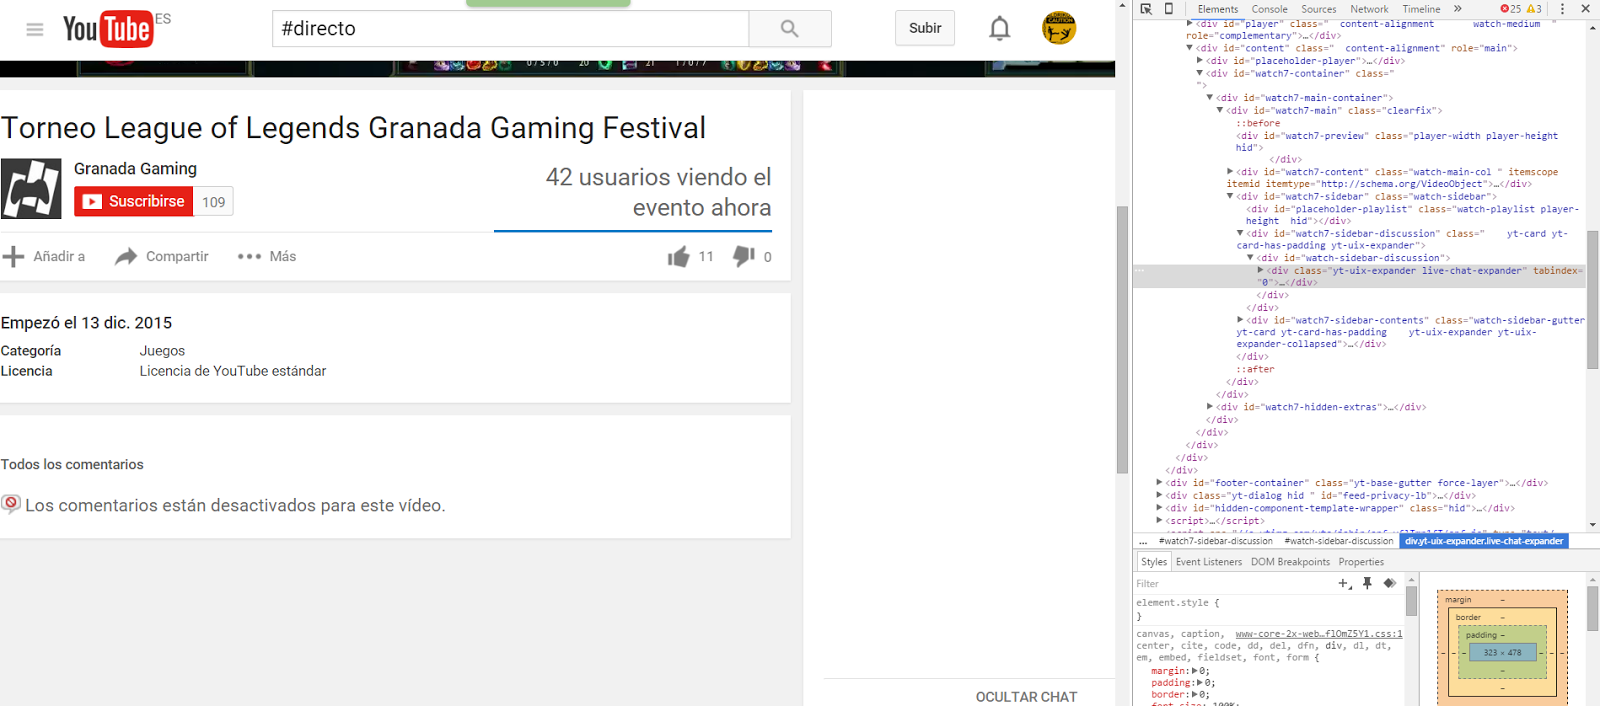Collapse the watch7-container div node
Image resolution: width=1600 pixels, height=706 pixels.
pyautogui.click(x=1200, y=73)
